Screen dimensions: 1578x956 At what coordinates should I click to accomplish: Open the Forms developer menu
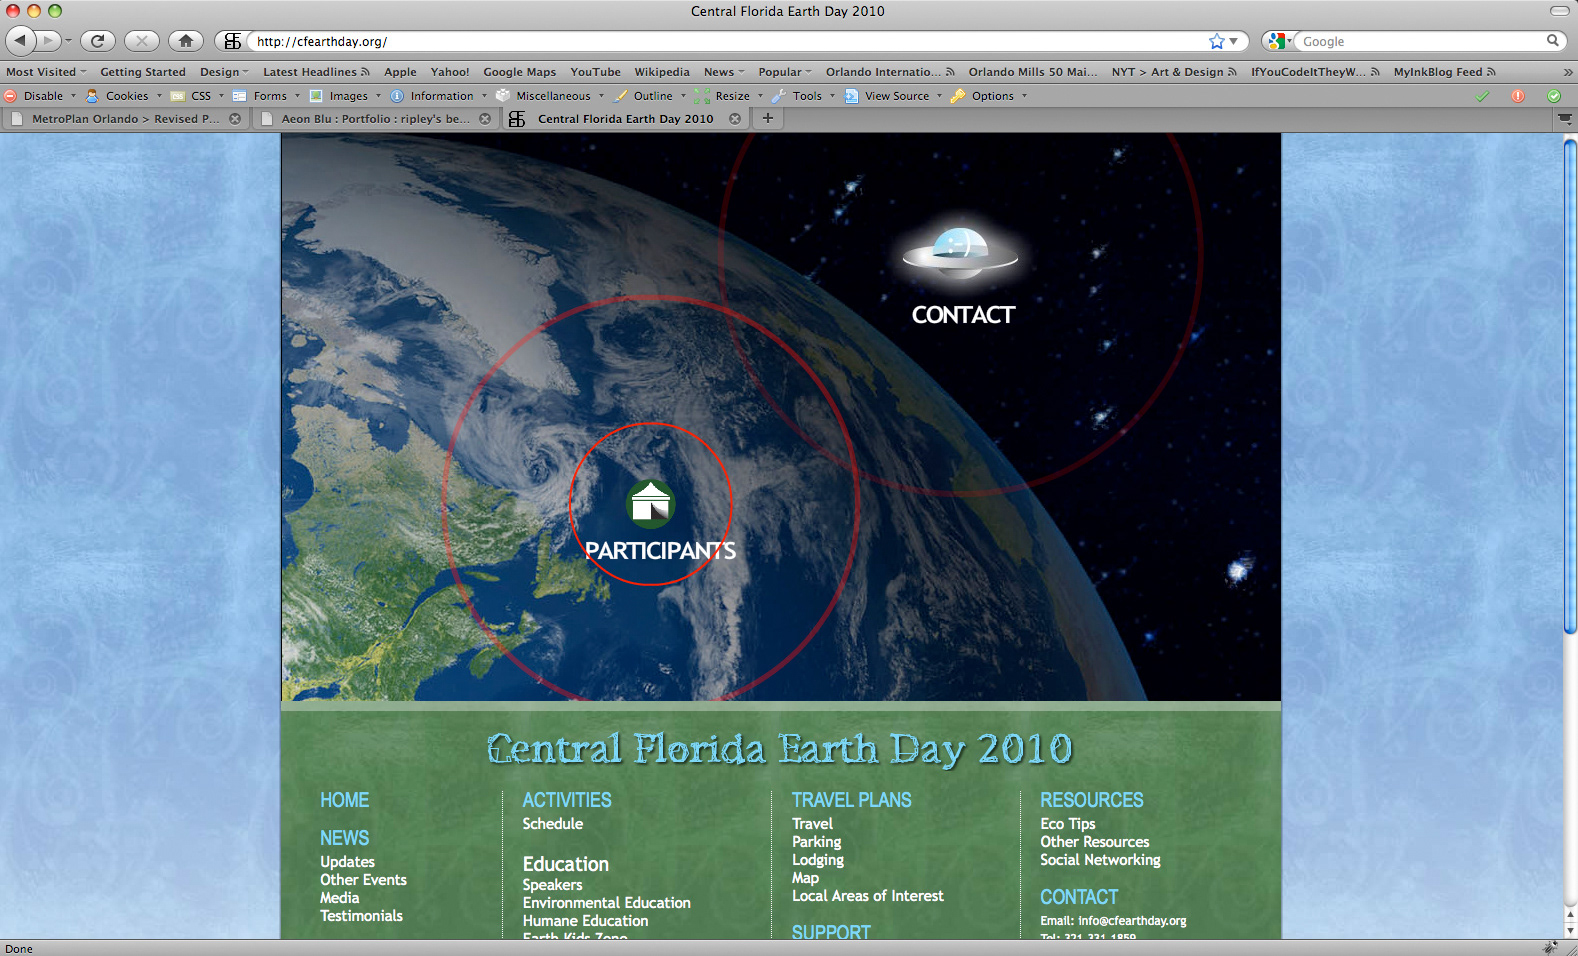267,96
